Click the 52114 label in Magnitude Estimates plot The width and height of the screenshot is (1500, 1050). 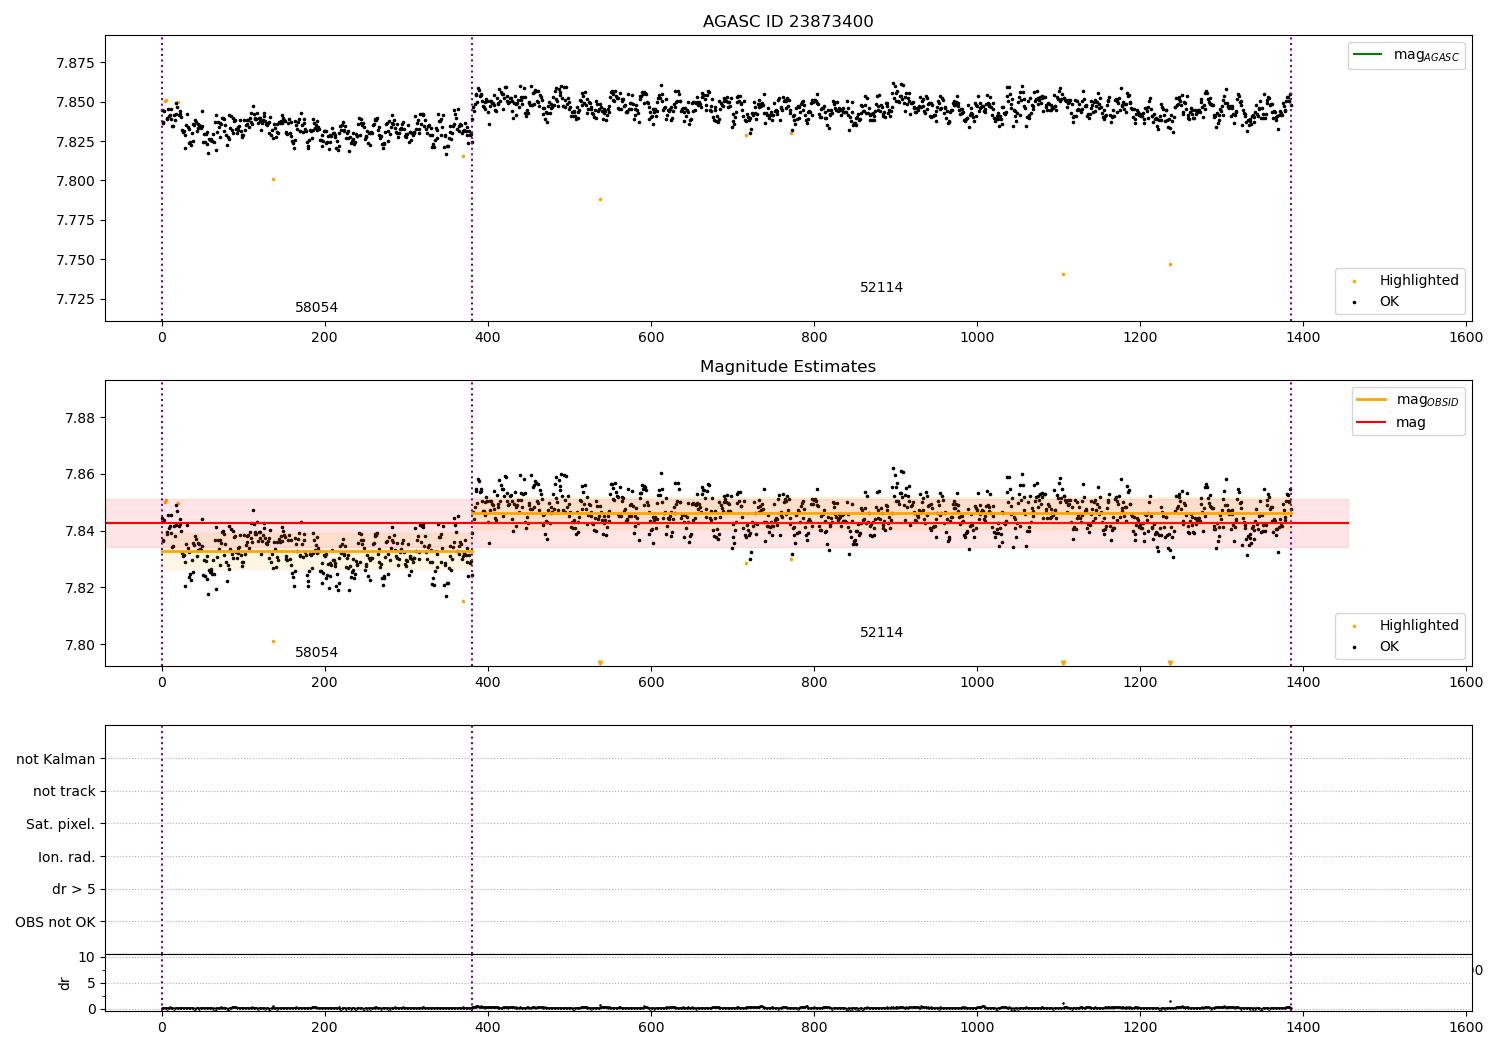point(881,633)
